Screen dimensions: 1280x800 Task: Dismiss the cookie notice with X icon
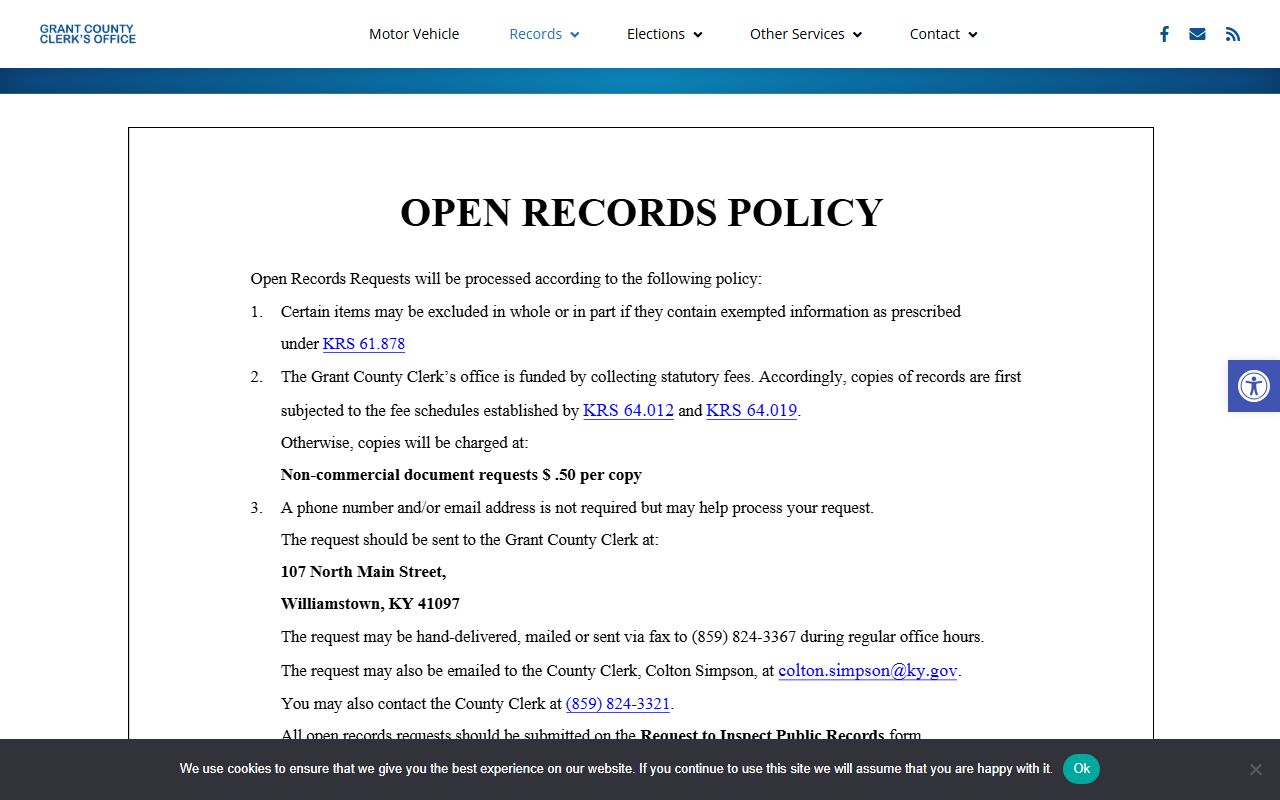tap(1256, 769)
